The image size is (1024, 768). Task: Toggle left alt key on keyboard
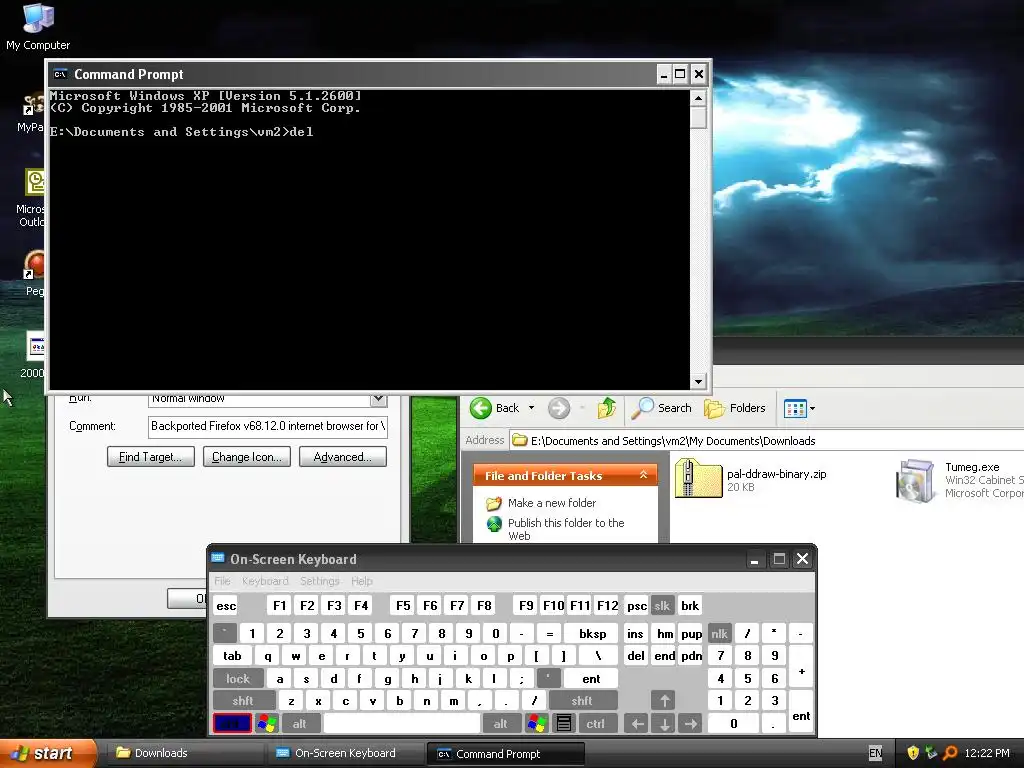(x=300, y=724)
